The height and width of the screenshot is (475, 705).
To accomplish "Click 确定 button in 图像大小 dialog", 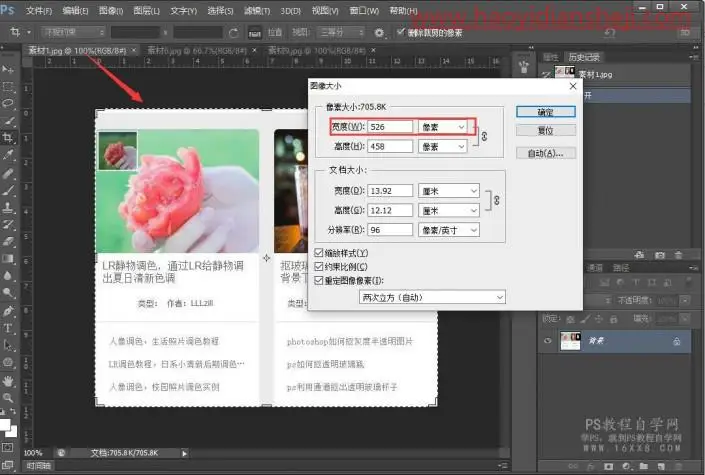I will click(x=545, y=112).
